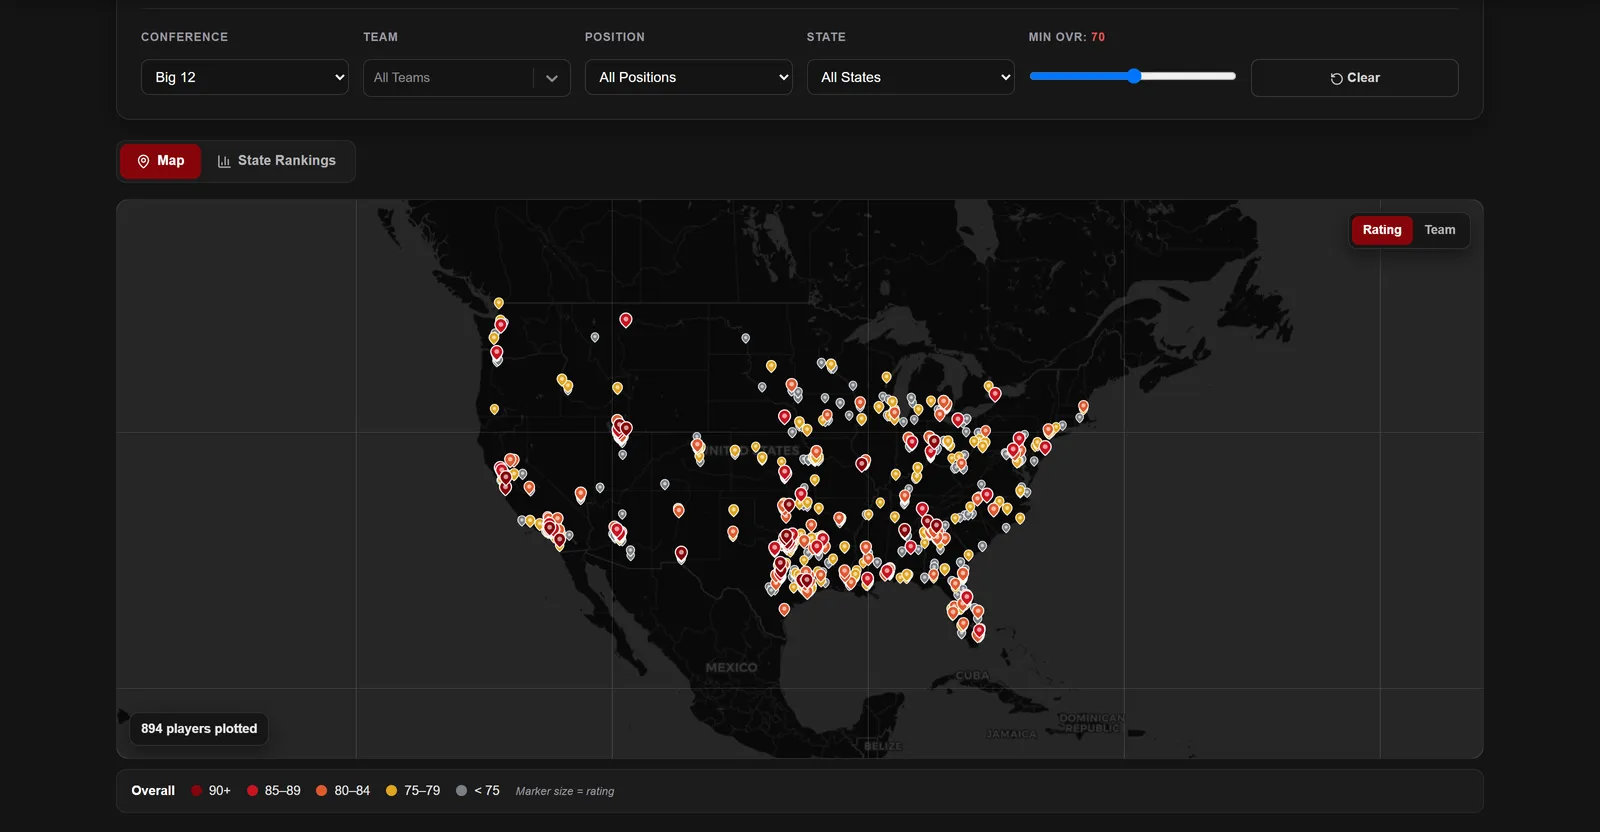The height and width of the screenshot is (832, 1600).
Task: Expand the All Teams chevron
Action: tap(552, 78)
